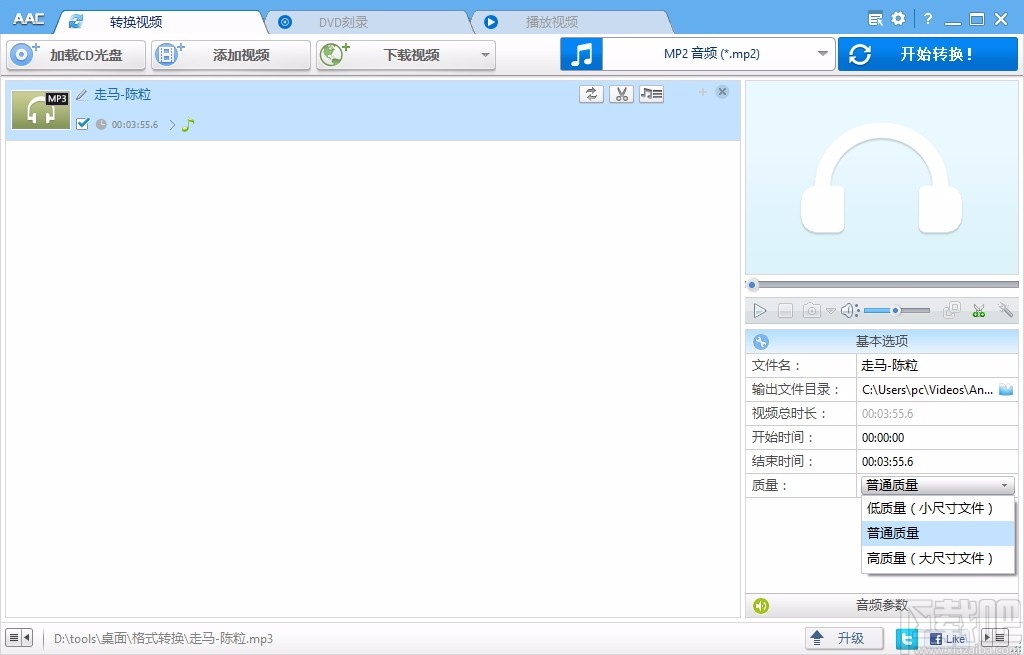The width and height of the screenshot is (1024, 655).
Task: Open the settings gear in the title bar
Action: coord(899,17)
